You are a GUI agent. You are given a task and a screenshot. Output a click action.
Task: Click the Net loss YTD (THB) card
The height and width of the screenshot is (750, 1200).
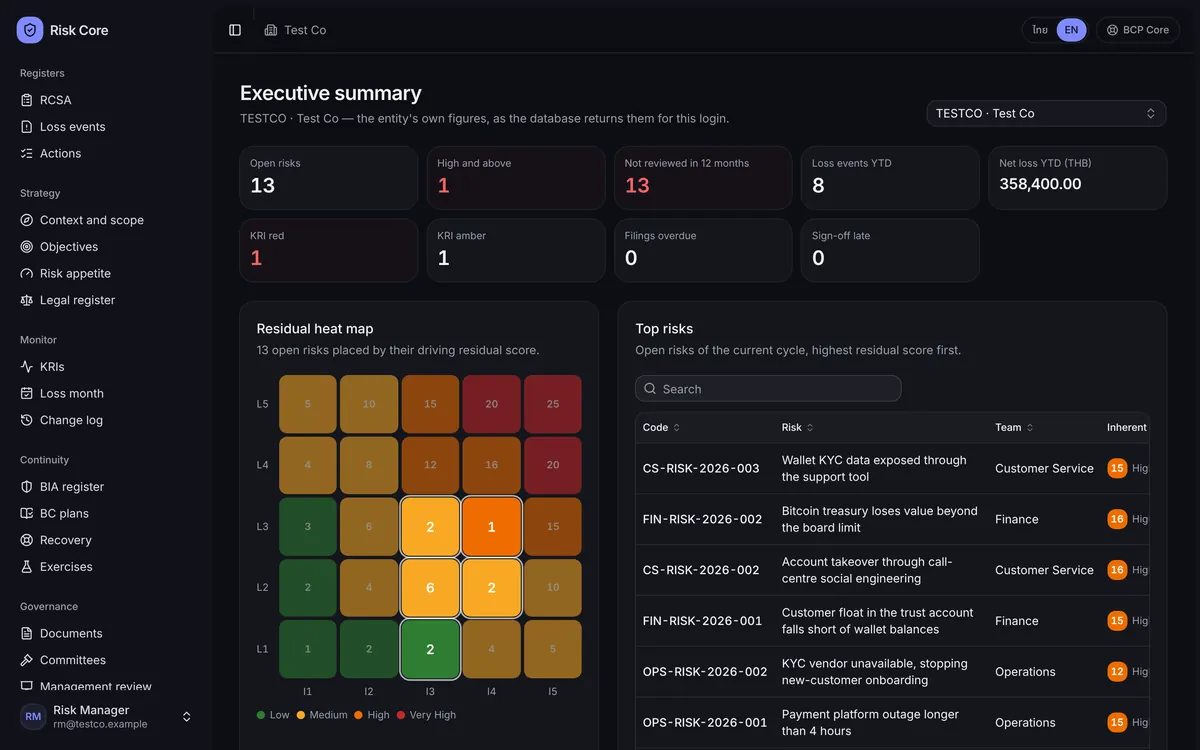[1077, 178]
